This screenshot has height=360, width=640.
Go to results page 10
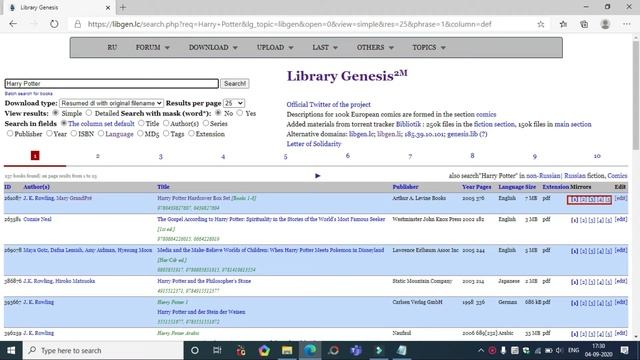(597, 156)
